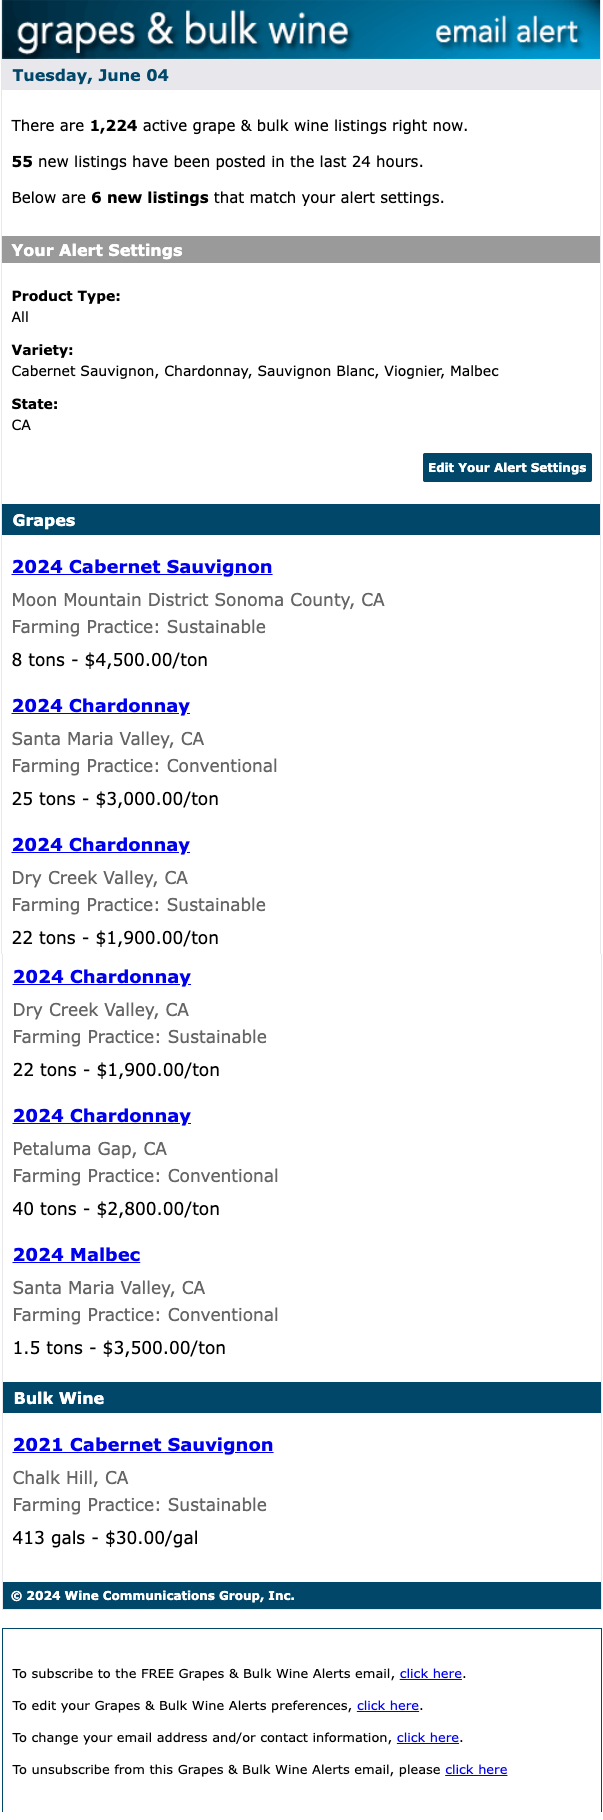Screen dimensions: 603x1820
Task: Open the second Dry Creek Valley Chardonnay listing
Action: point(101,977)
